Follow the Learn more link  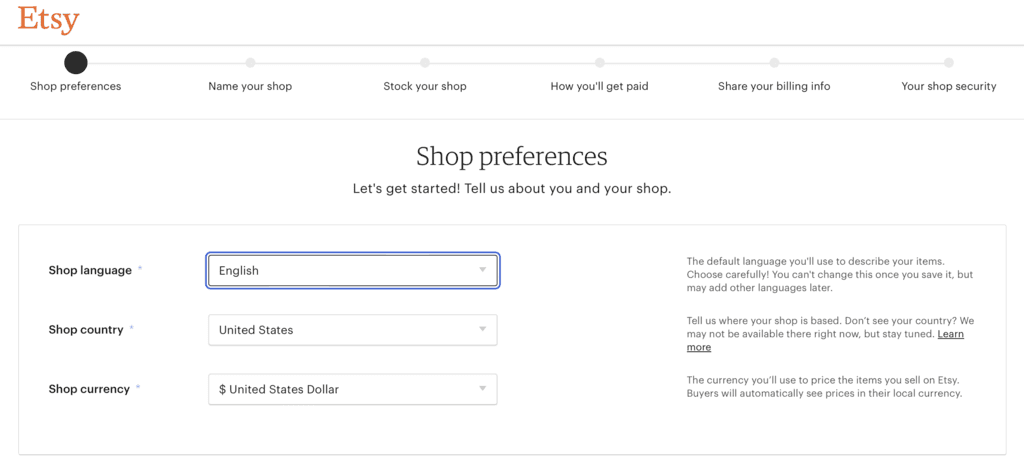(950, 334)
